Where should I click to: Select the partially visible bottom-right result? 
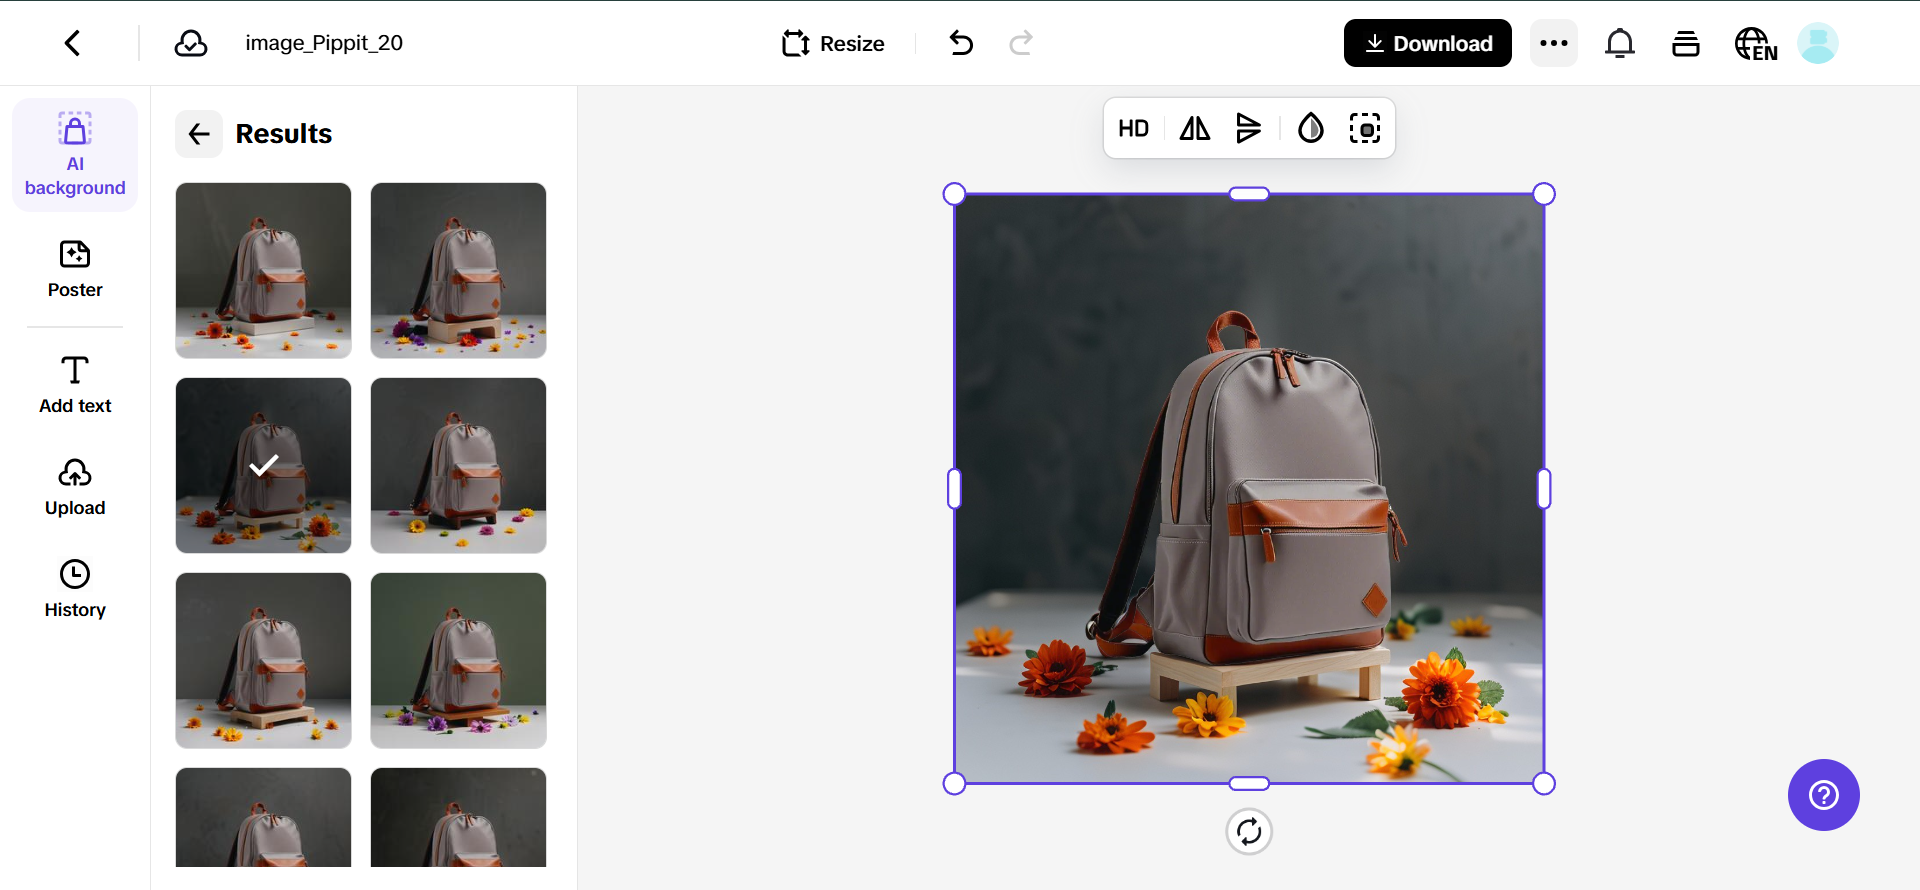pos(459,817)
